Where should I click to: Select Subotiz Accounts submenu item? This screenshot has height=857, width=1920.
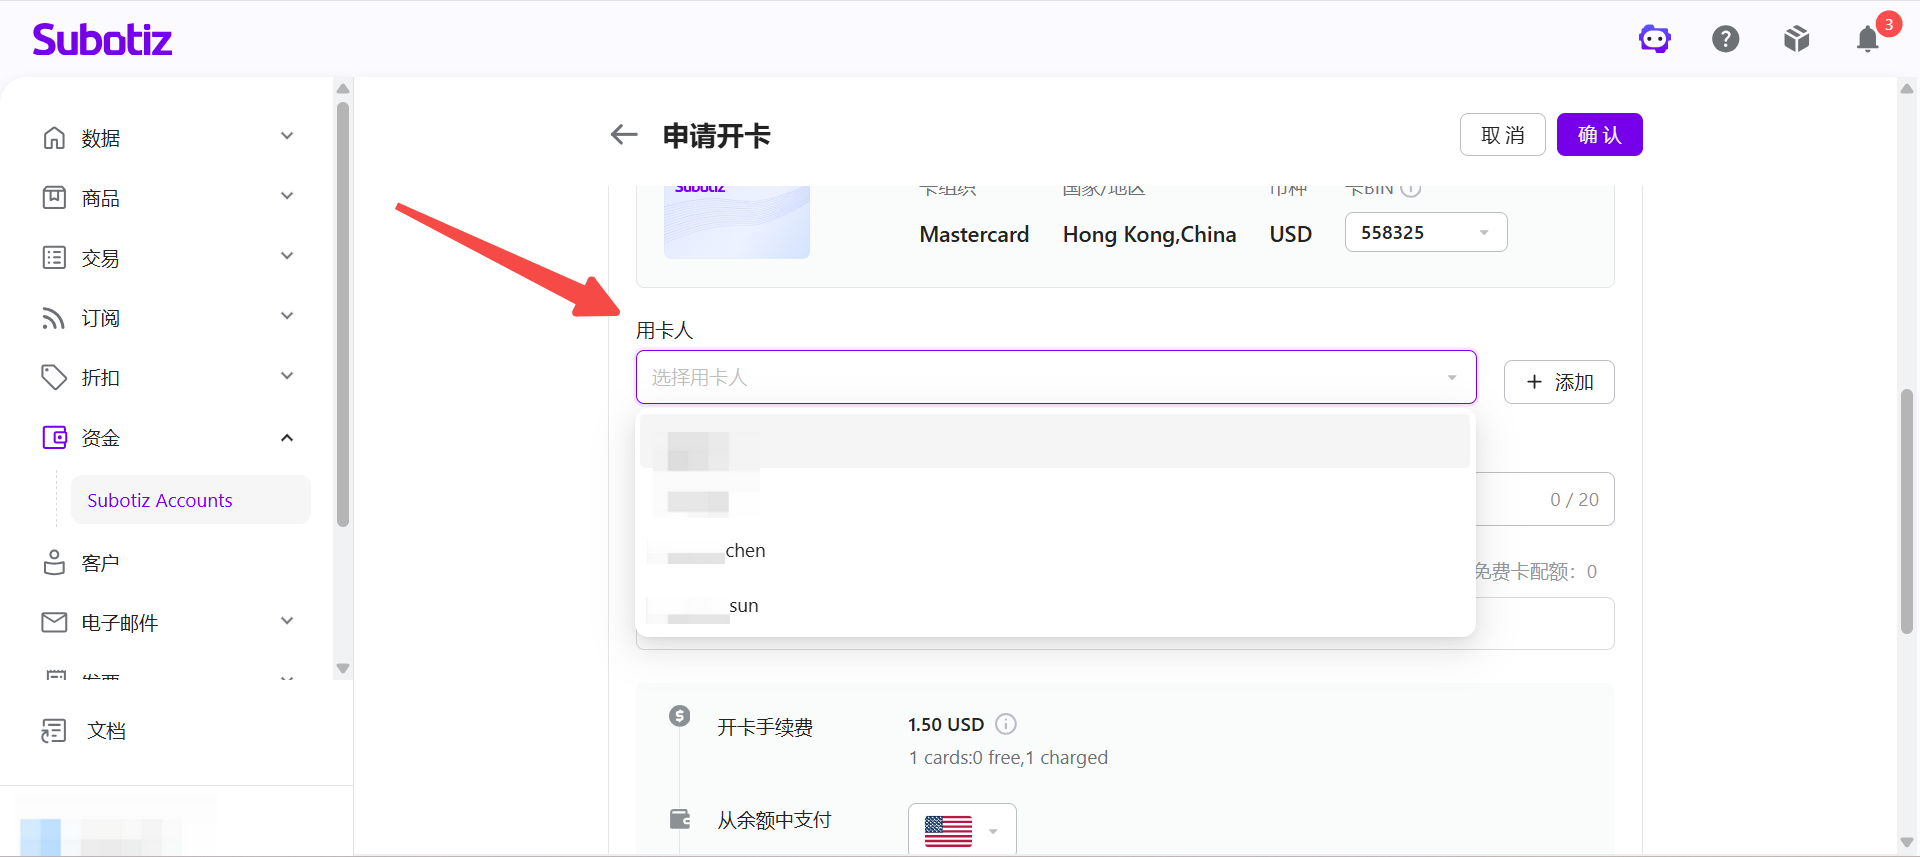click(190, 500)
